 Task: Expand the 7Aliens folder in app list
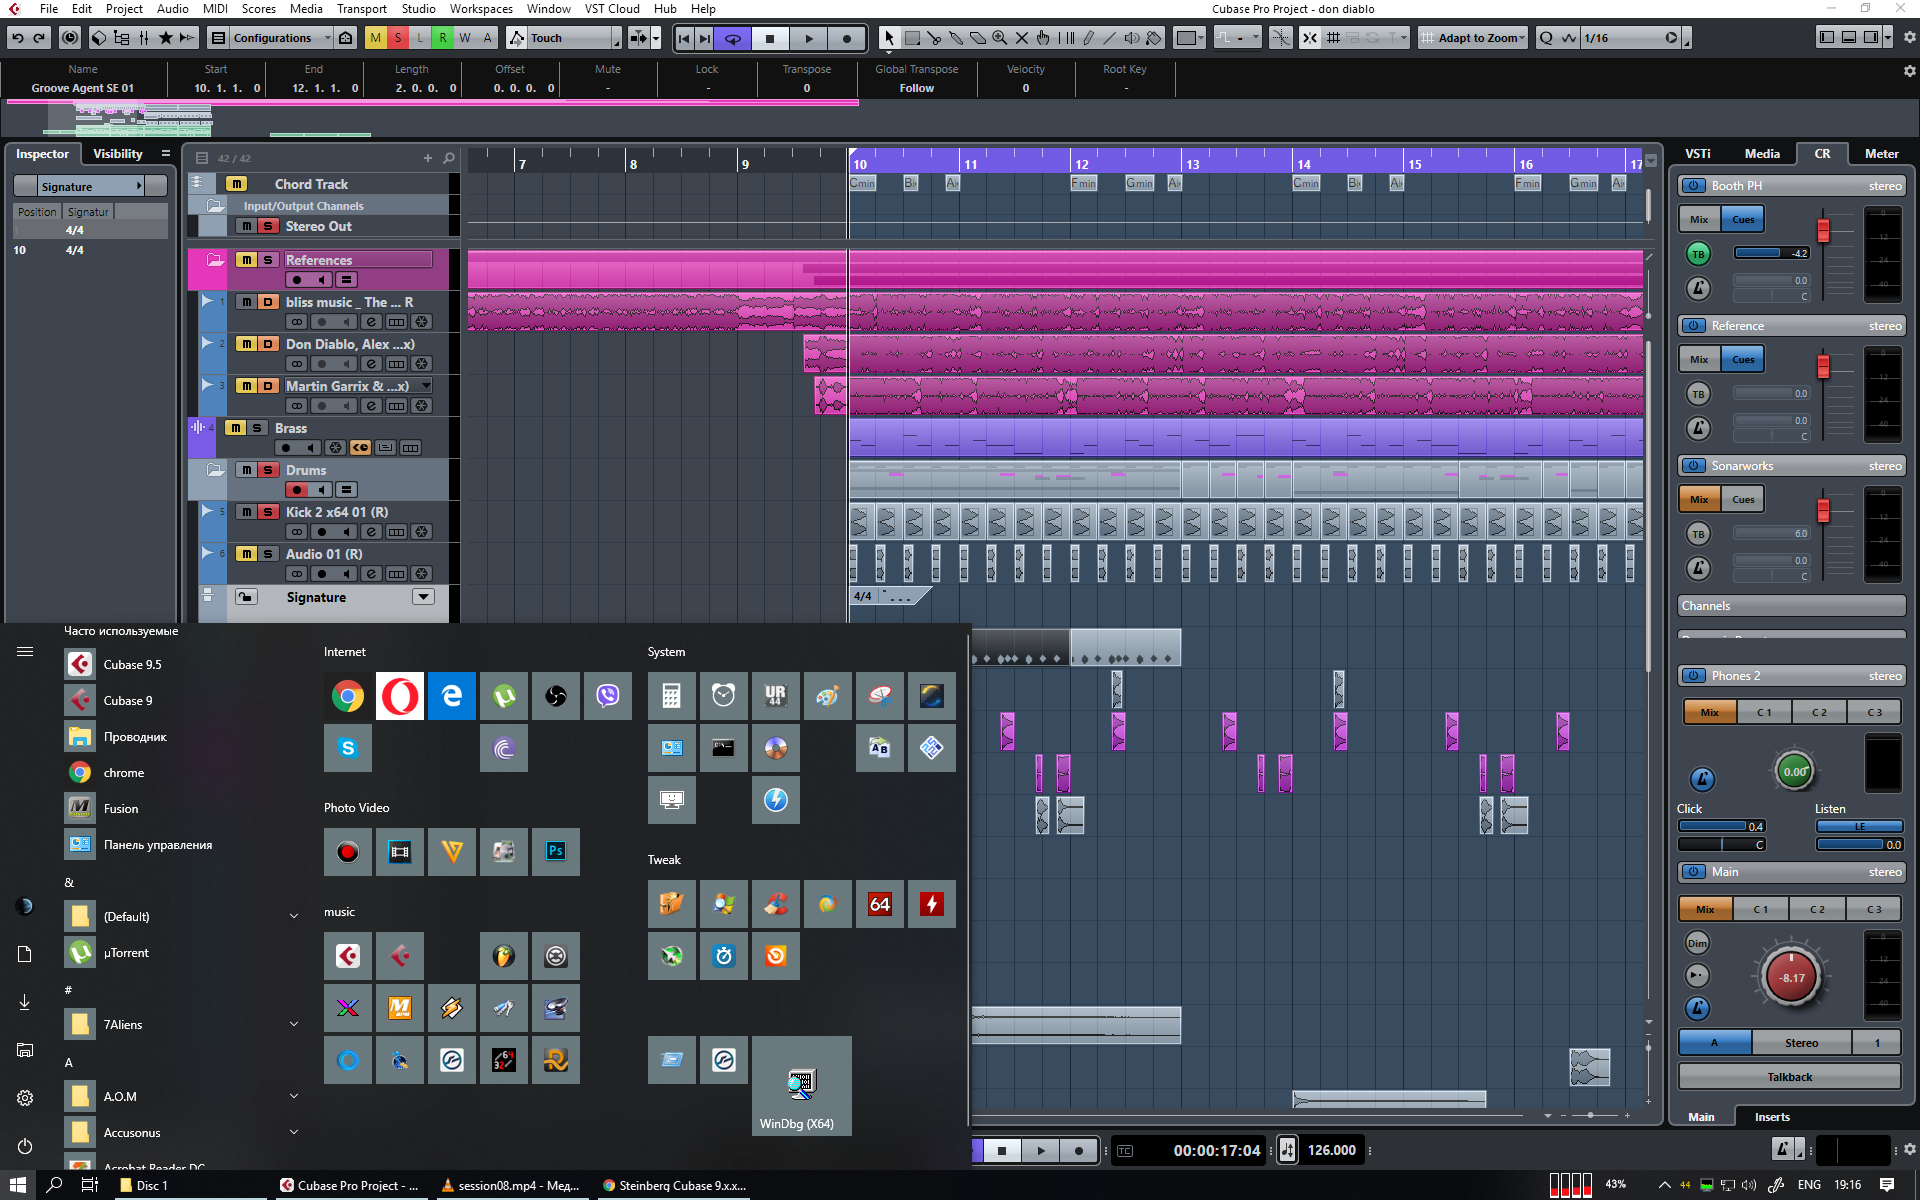click(293, 1024)
